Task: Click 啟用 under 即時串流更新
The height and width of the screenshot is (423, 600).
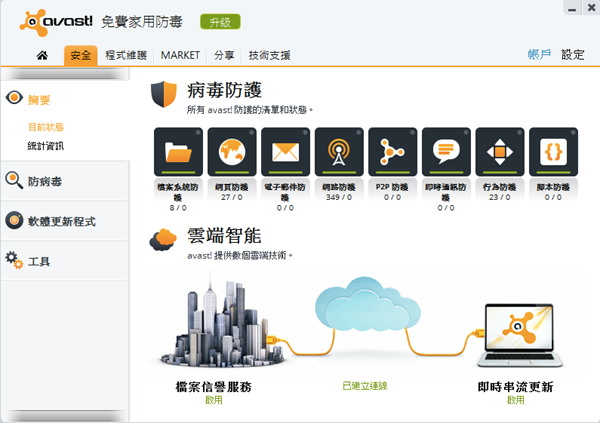Action: point(515,400)
